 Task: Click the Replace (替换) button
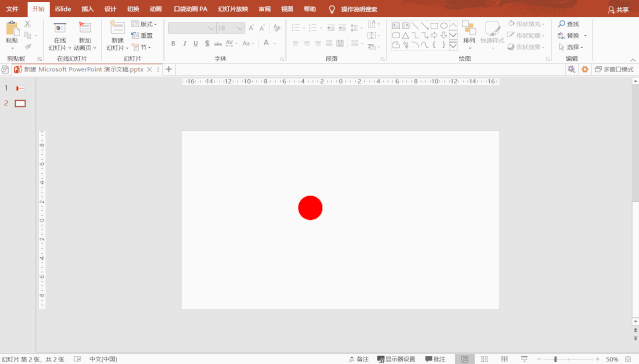coord(572,35)
